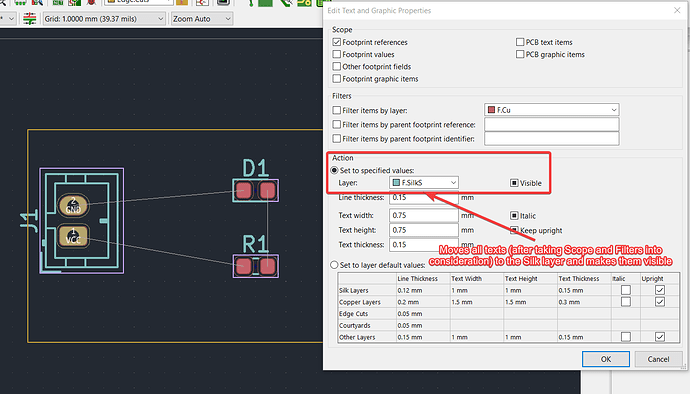
Task: Click the VCC pad of connector J1
Action: pos(73,236)
